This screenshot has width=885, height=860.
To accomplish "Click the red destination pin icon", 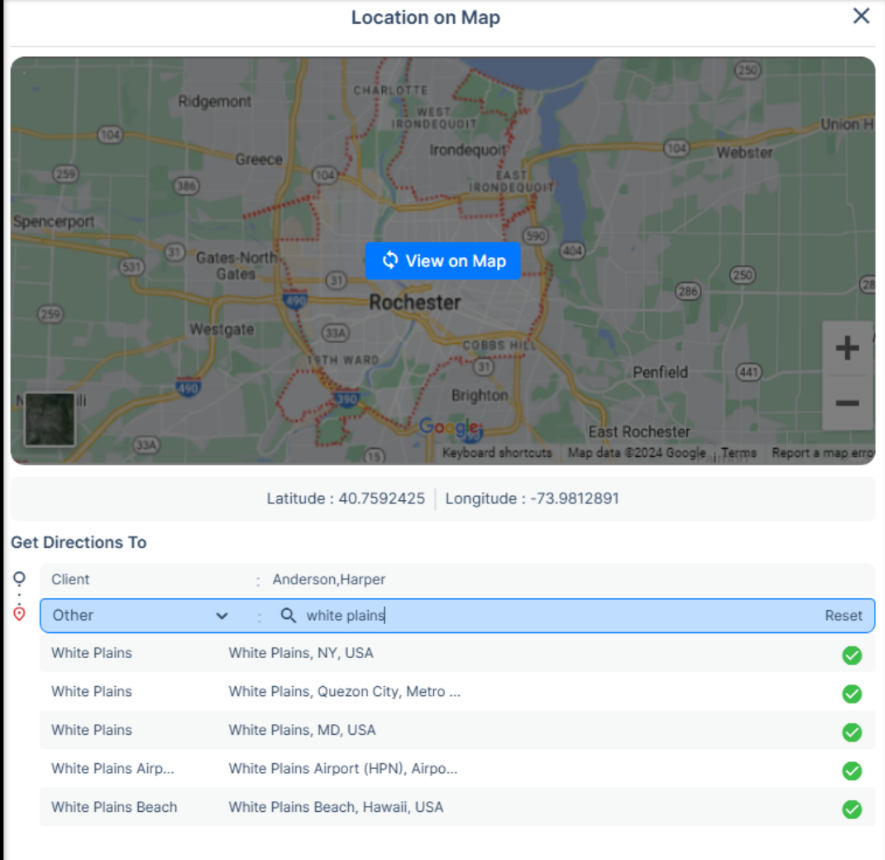I will [x=19, y=614].
